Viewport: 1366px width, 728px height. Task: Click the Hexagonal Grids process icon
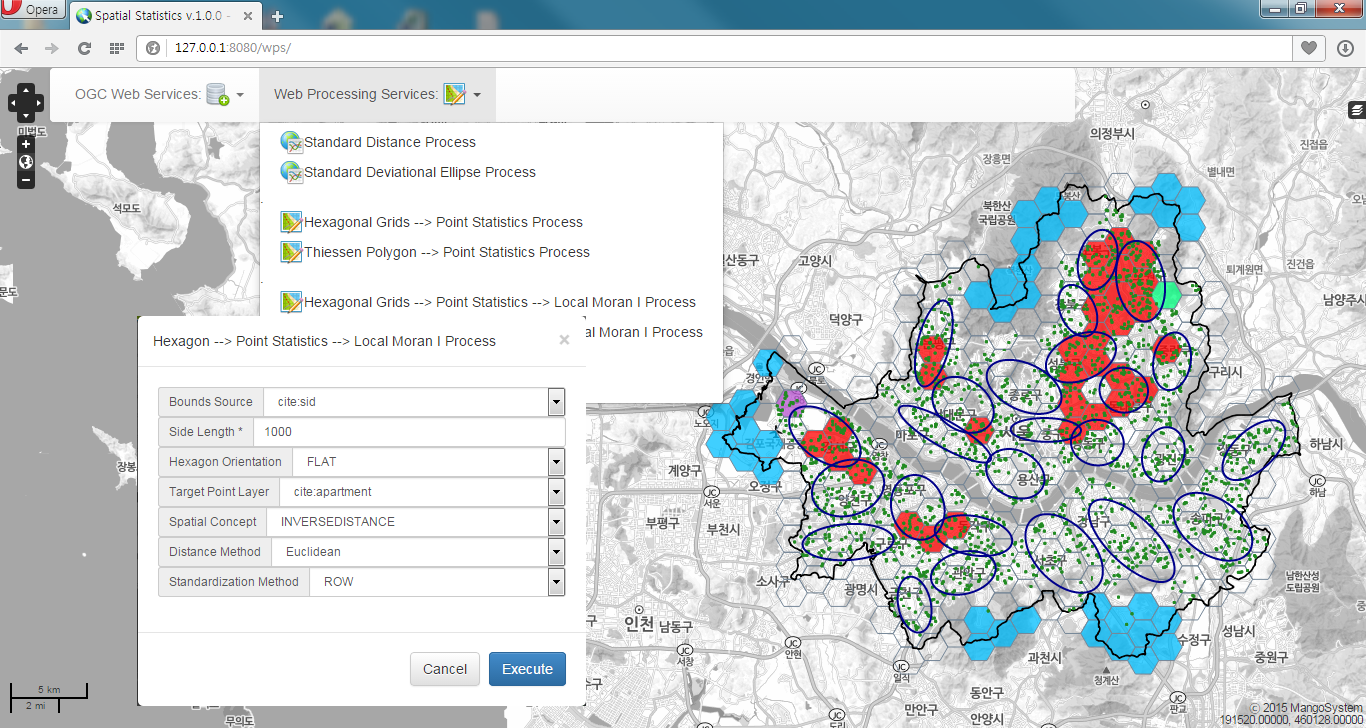pyautogui.click(x=291, y=221)
